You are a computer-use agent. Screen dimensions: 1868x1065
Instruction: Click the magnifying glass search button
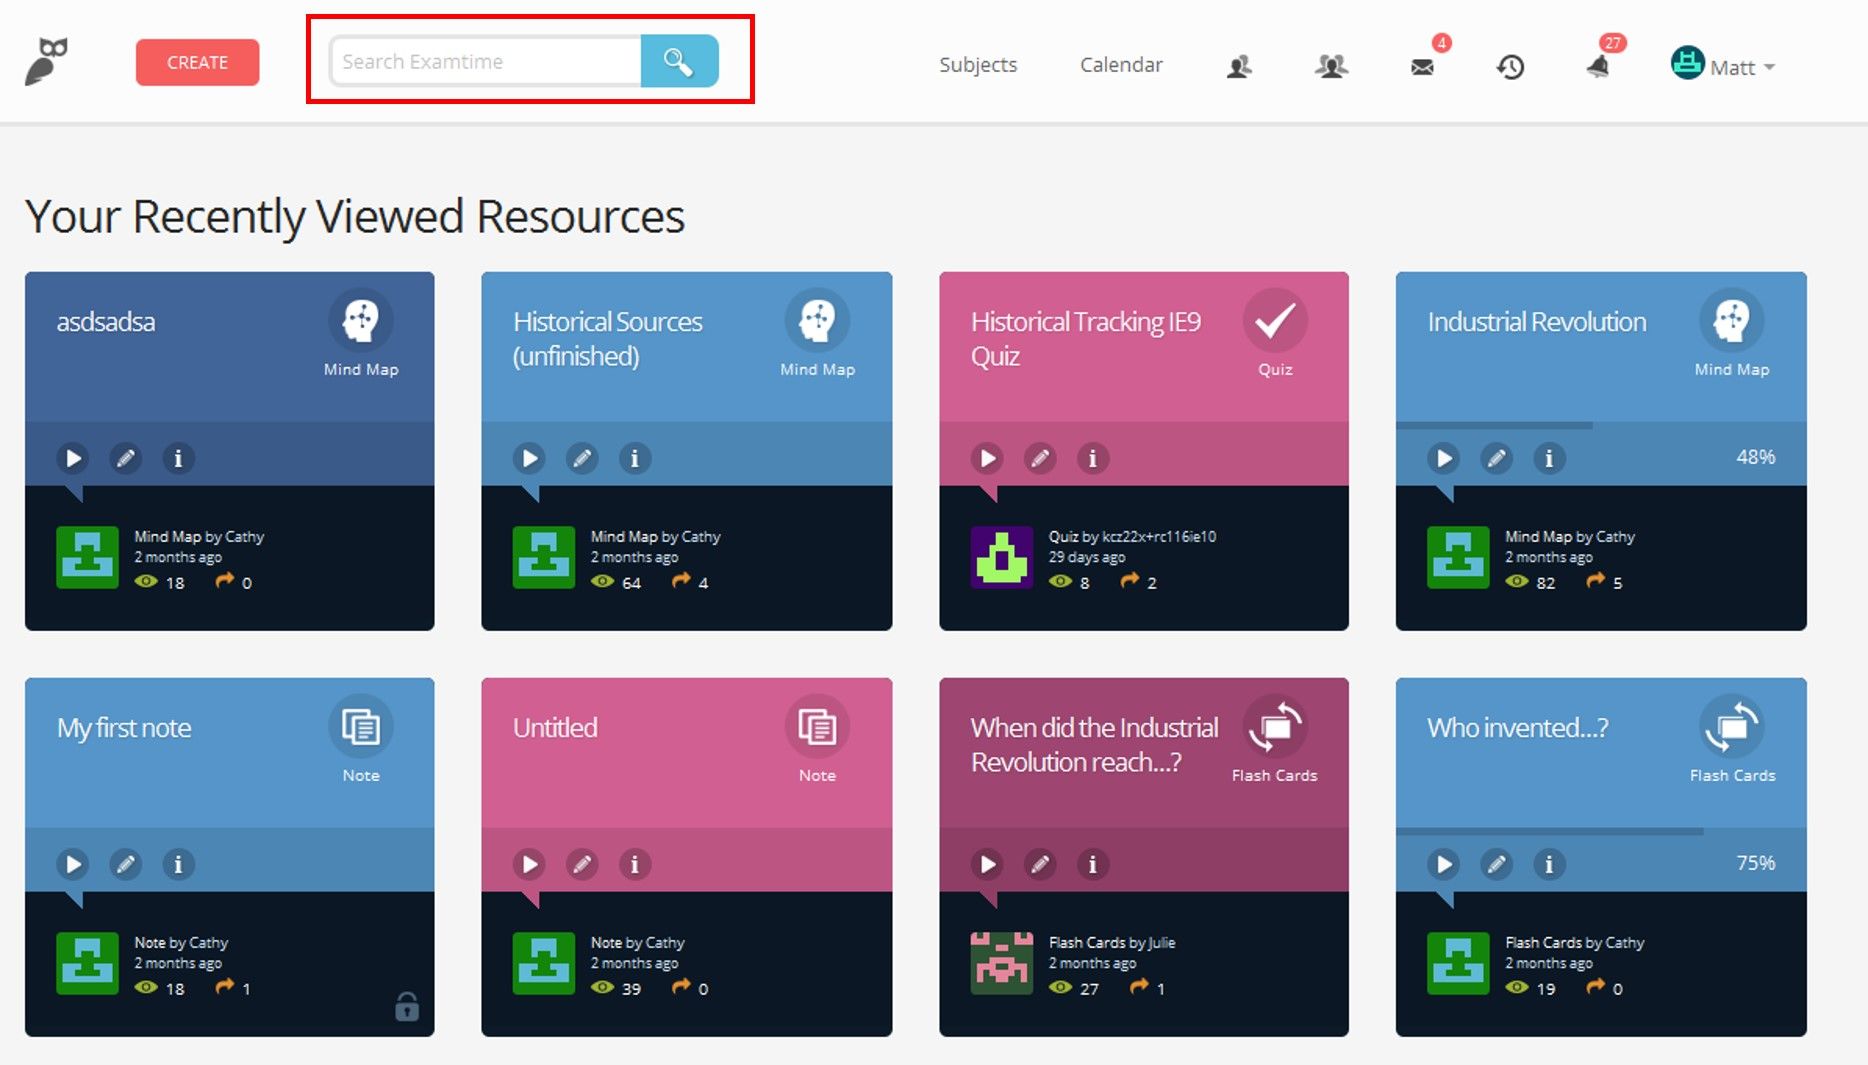679,62
